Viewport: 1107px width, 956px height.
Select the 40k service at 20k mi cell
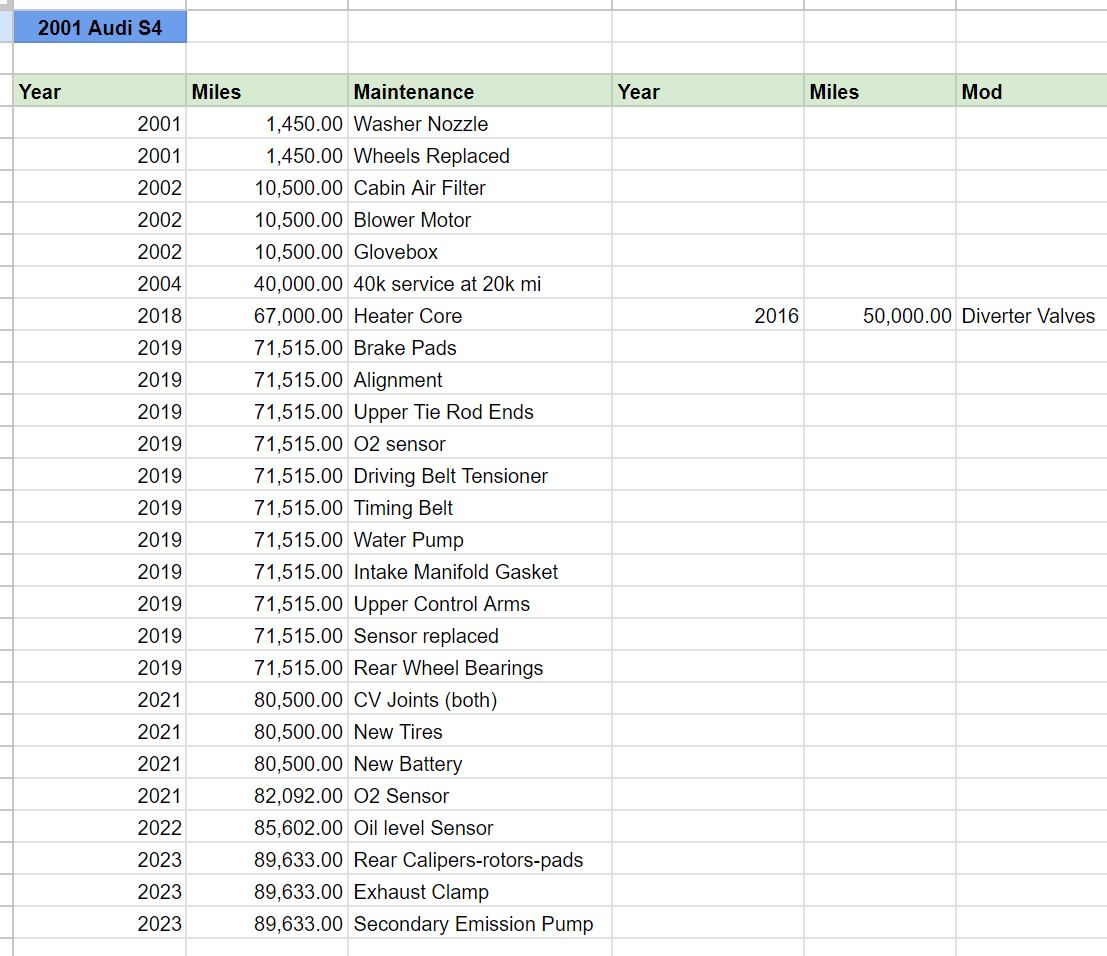click(480, 284)
